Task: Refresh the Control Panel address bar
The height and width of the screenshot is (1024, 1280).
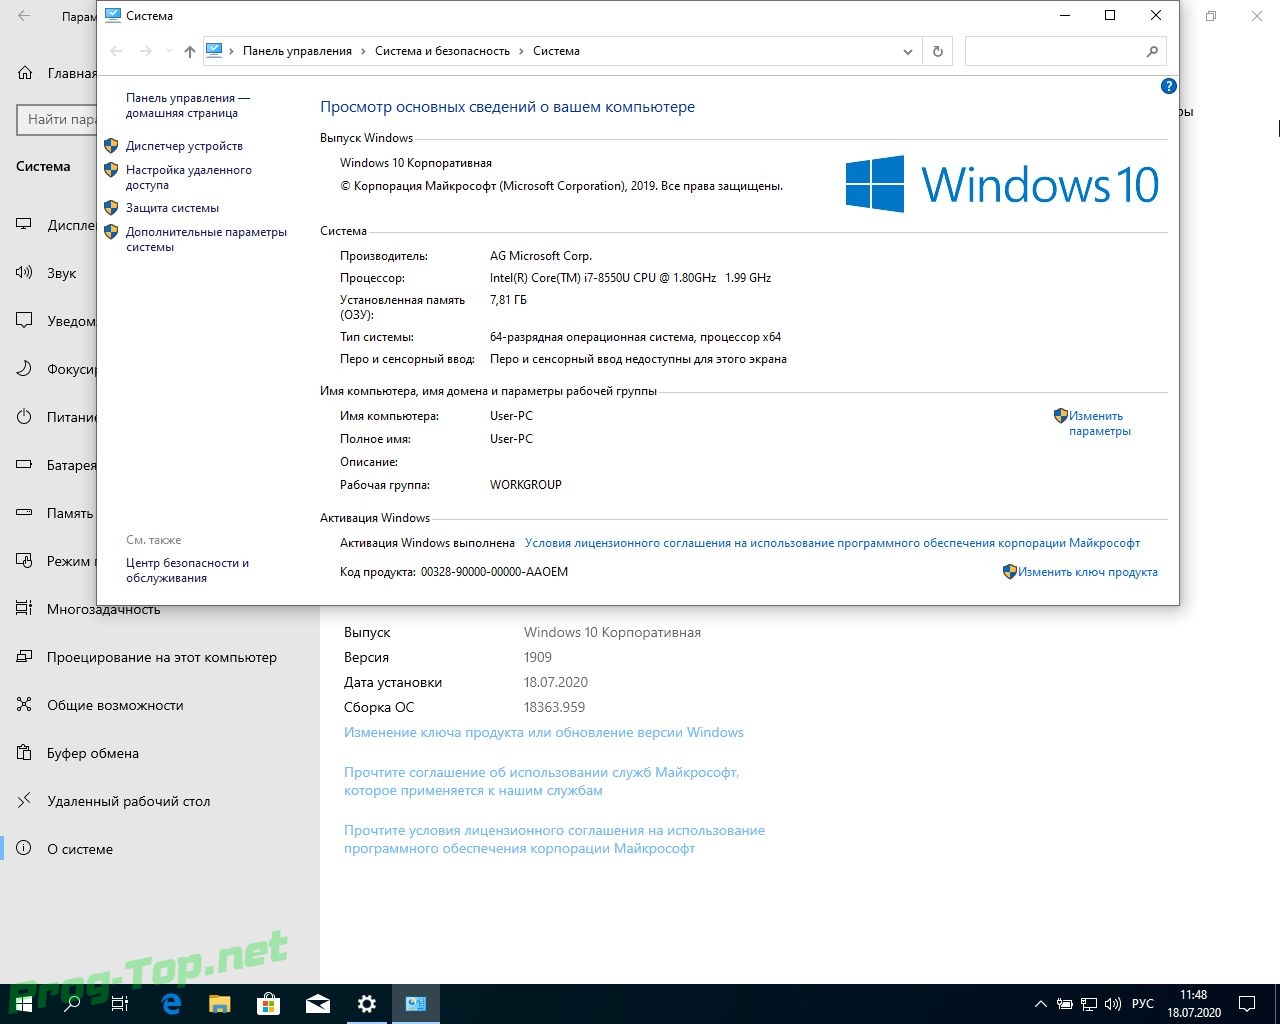Action: tap(938, 51)
